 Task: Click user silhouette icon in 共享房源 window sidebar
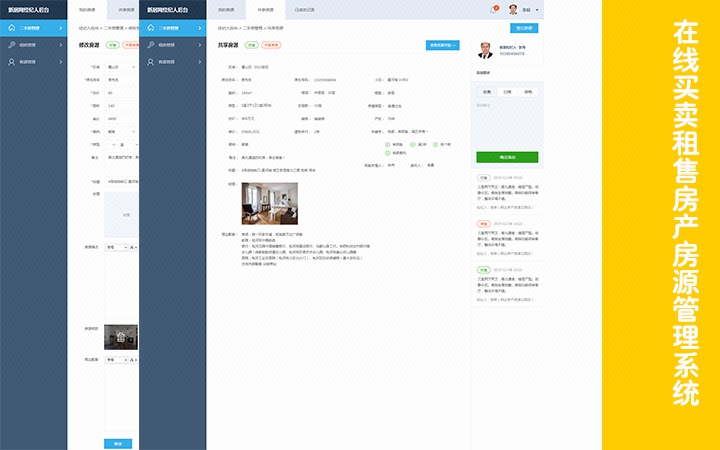click(x=151, y=62)
